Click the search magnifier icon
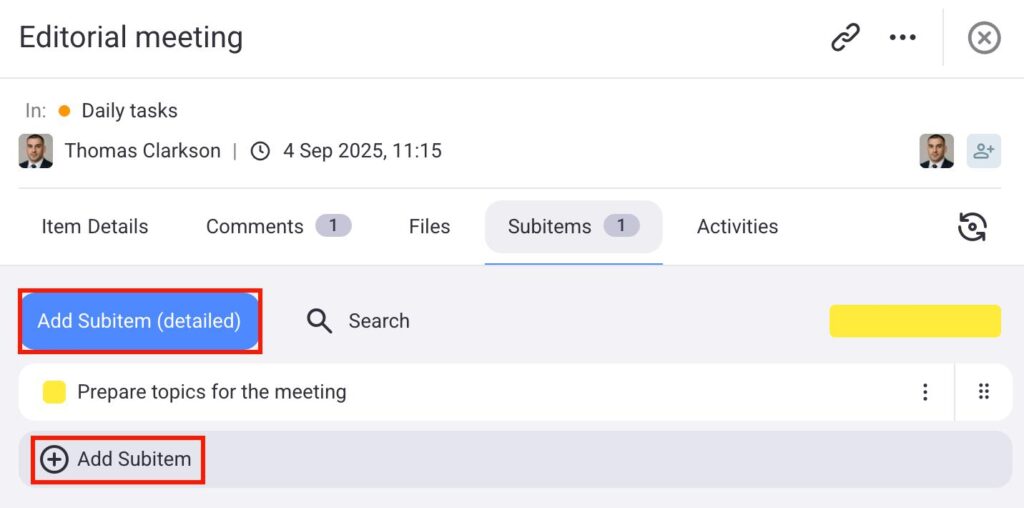The height and width of the screenshot is (508, 1024). pyautogui.click(x=319, y=321)
